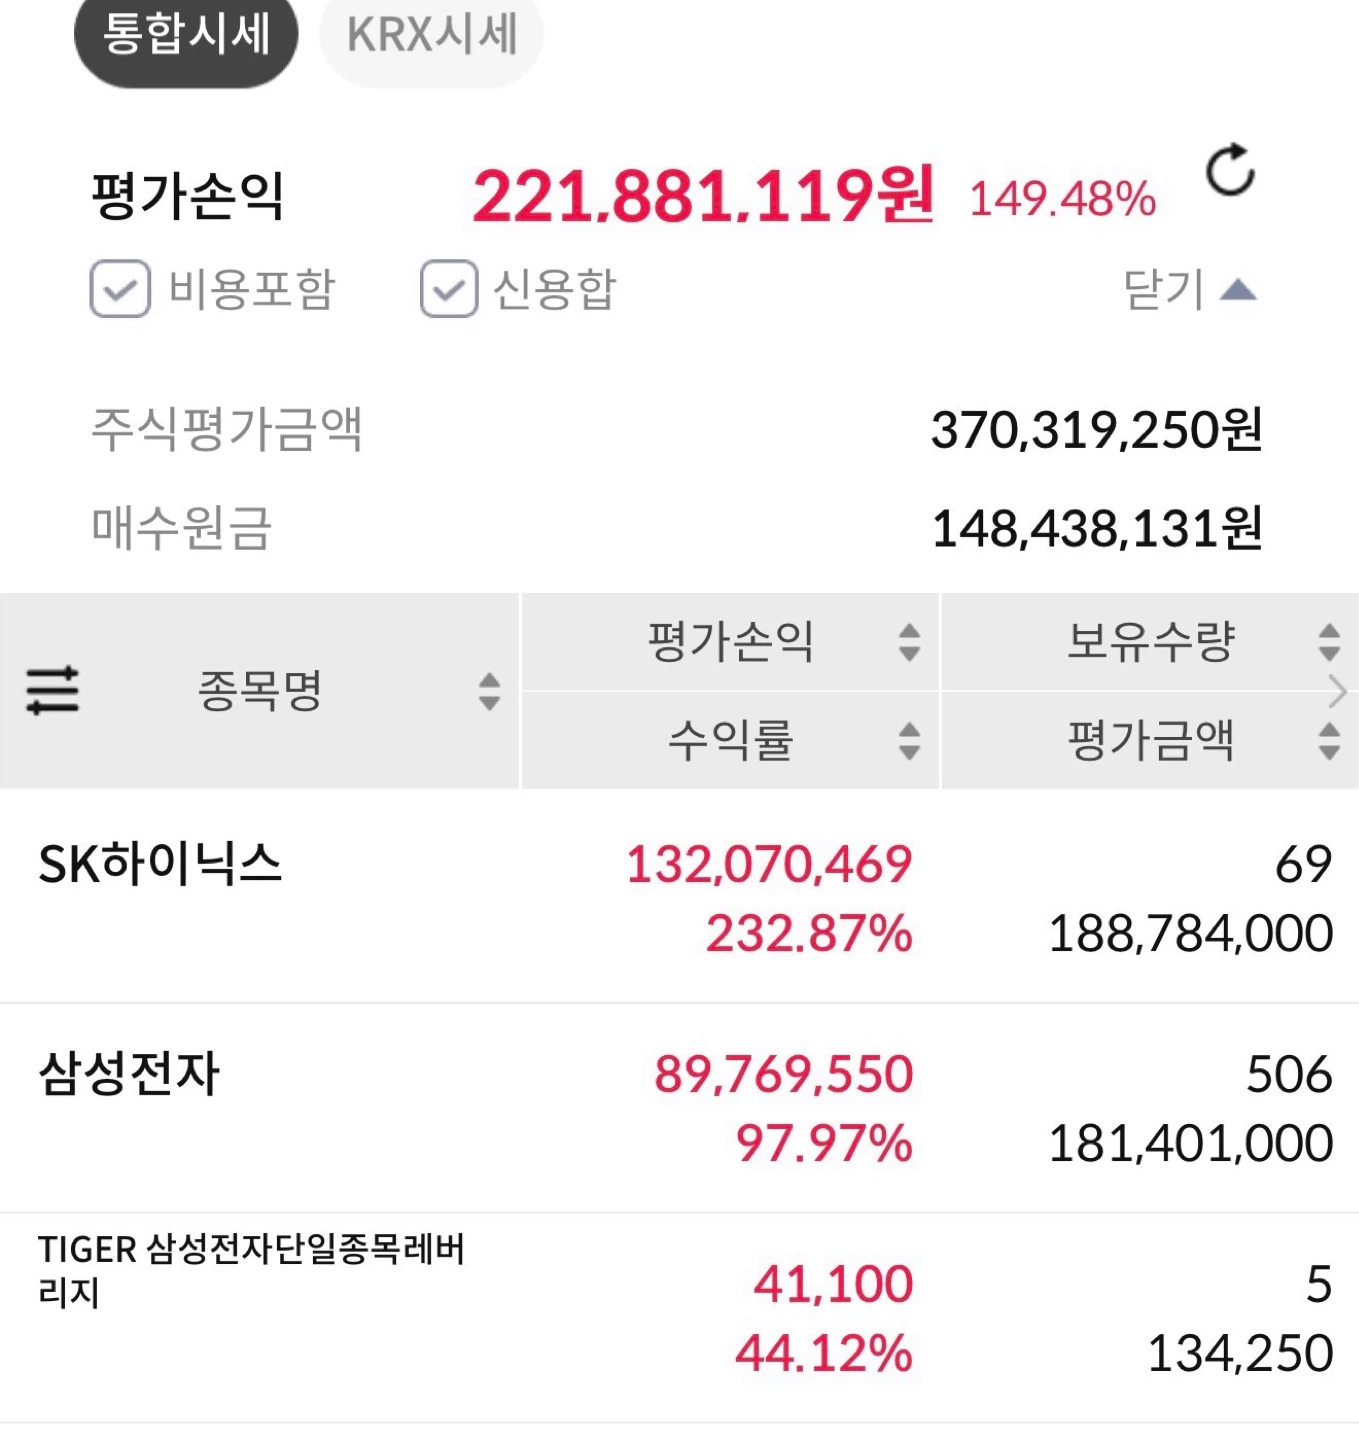Open the SK하이닉스 holding row
The image size is (1359, 1440).
click(x=679, y=897)
